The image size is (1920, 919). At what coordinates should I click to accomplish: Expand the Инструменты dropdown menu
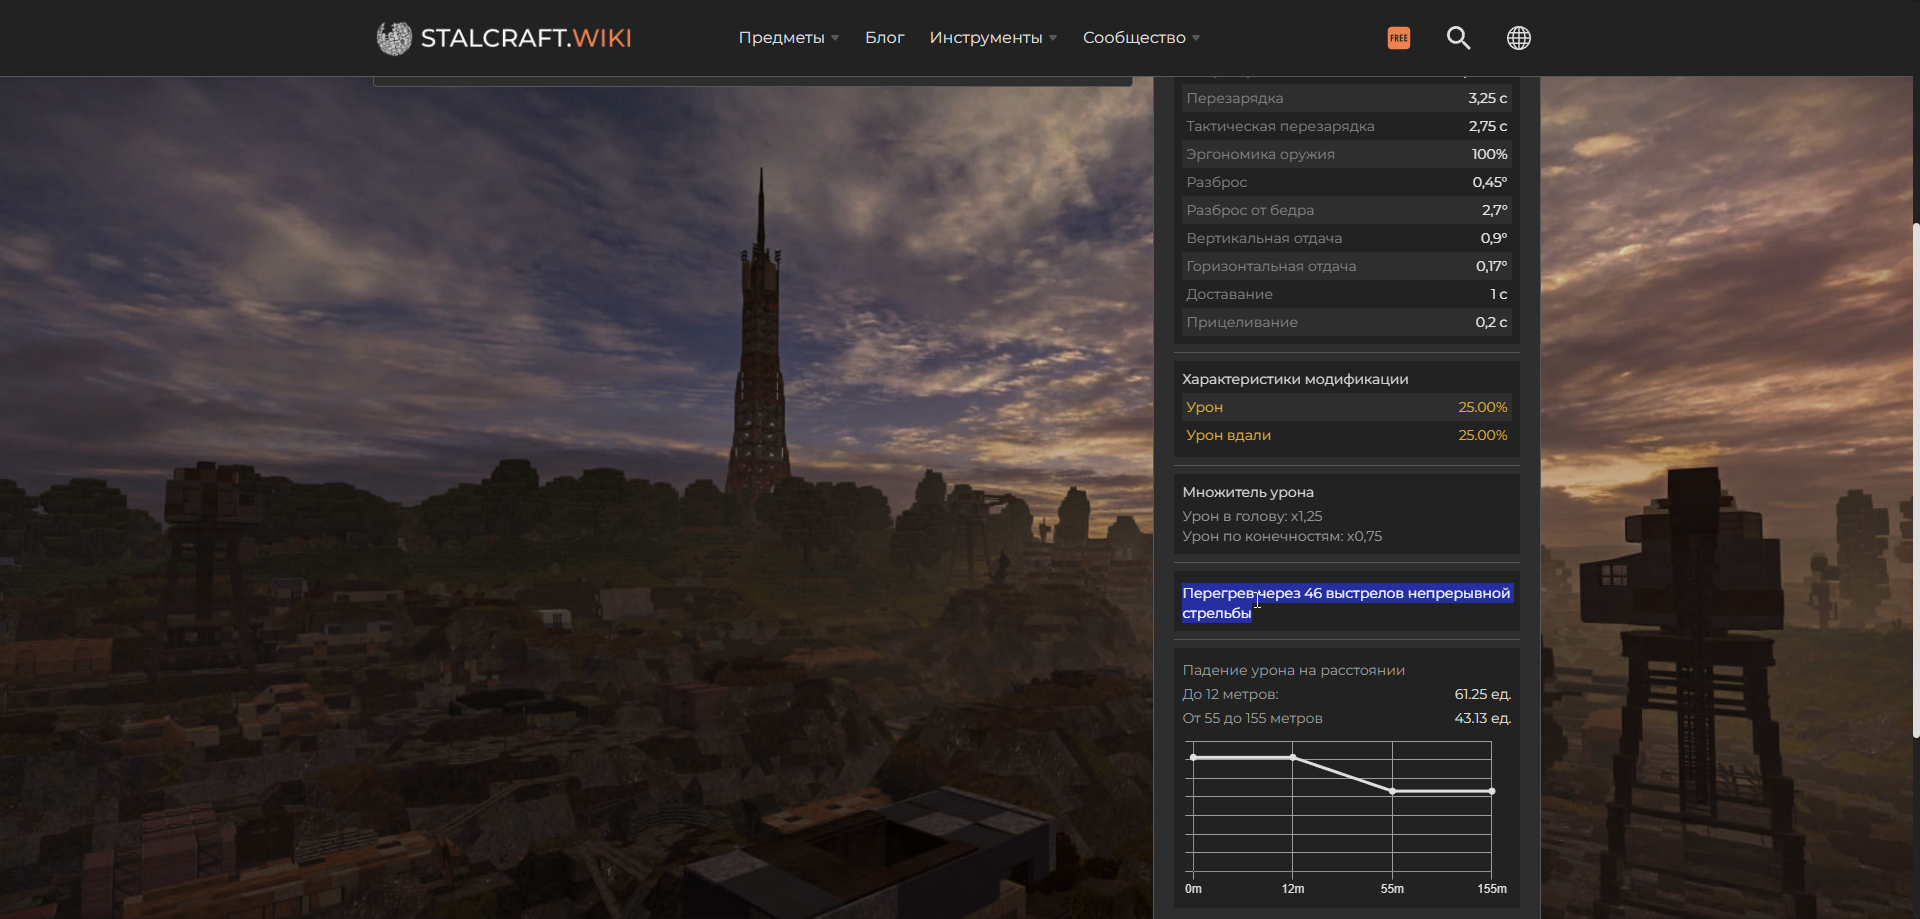tap(993, 38)
